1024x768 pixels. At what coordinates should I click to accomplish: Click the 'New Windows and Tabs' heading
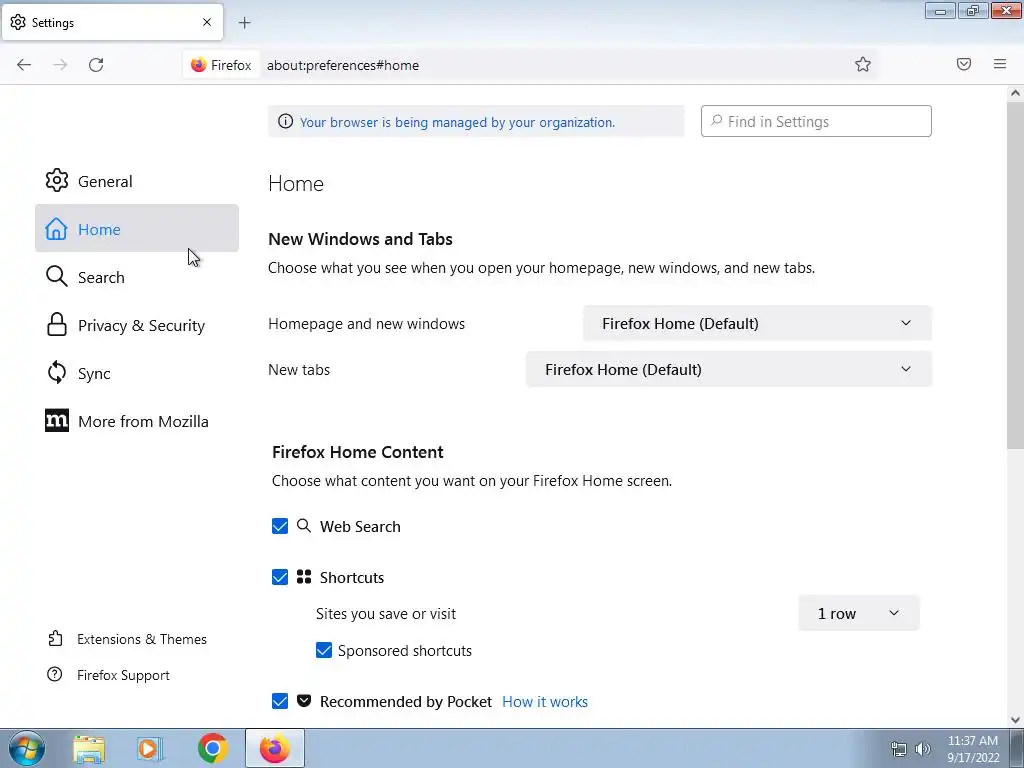360,239
